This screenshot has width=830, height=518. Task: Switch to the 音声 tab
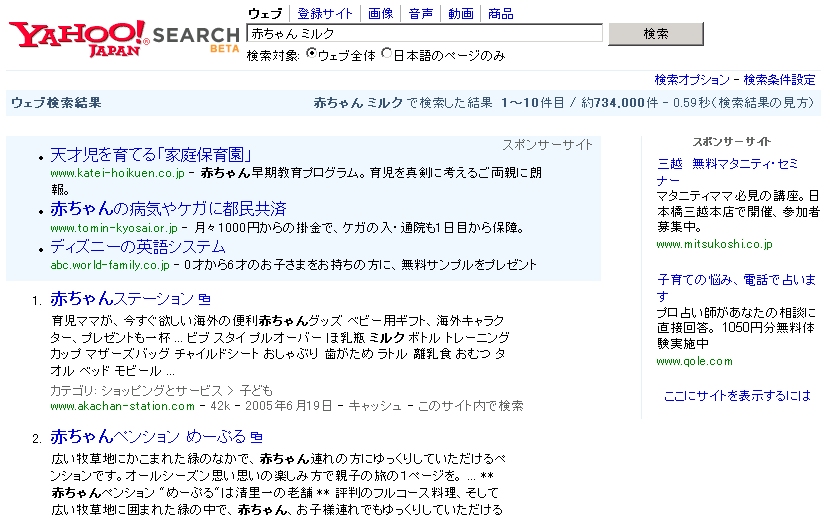tap(421, 14)
